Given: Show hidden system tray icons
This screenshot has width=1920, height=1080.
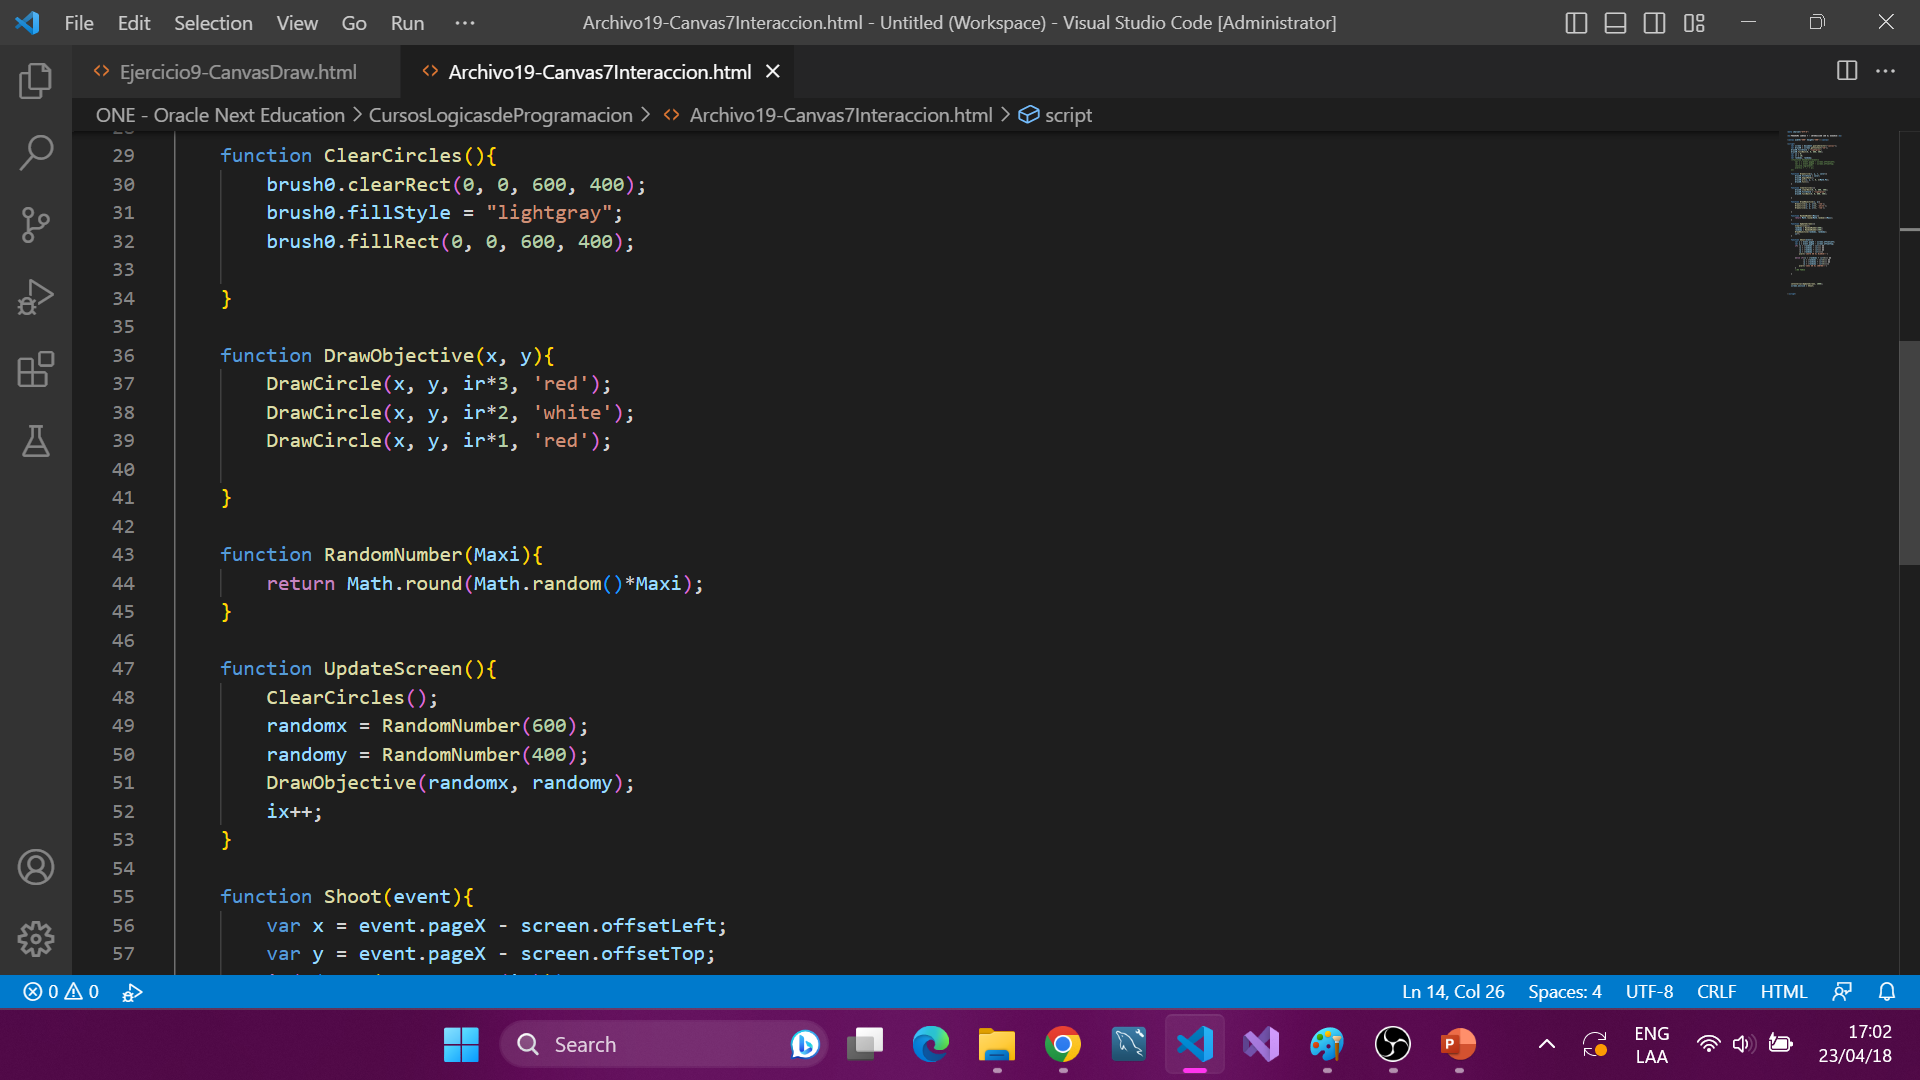Looking at the screenshot, I should pos(1546,1045).
